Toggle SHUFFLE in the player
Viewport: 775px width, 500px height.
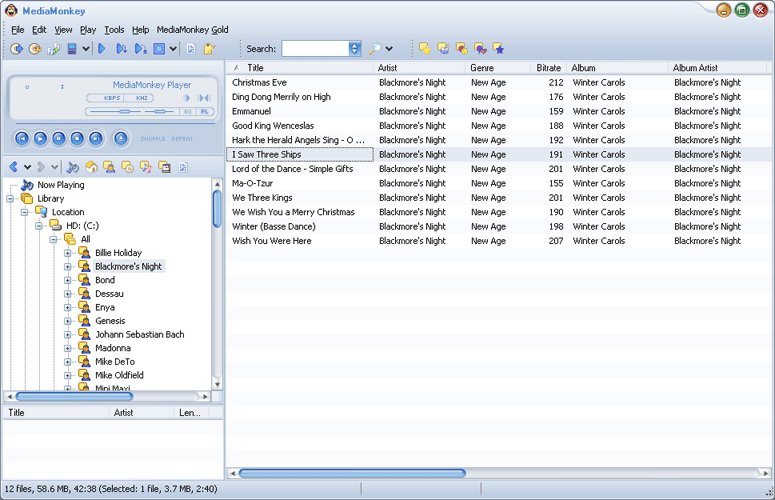[x=153, y=139]
